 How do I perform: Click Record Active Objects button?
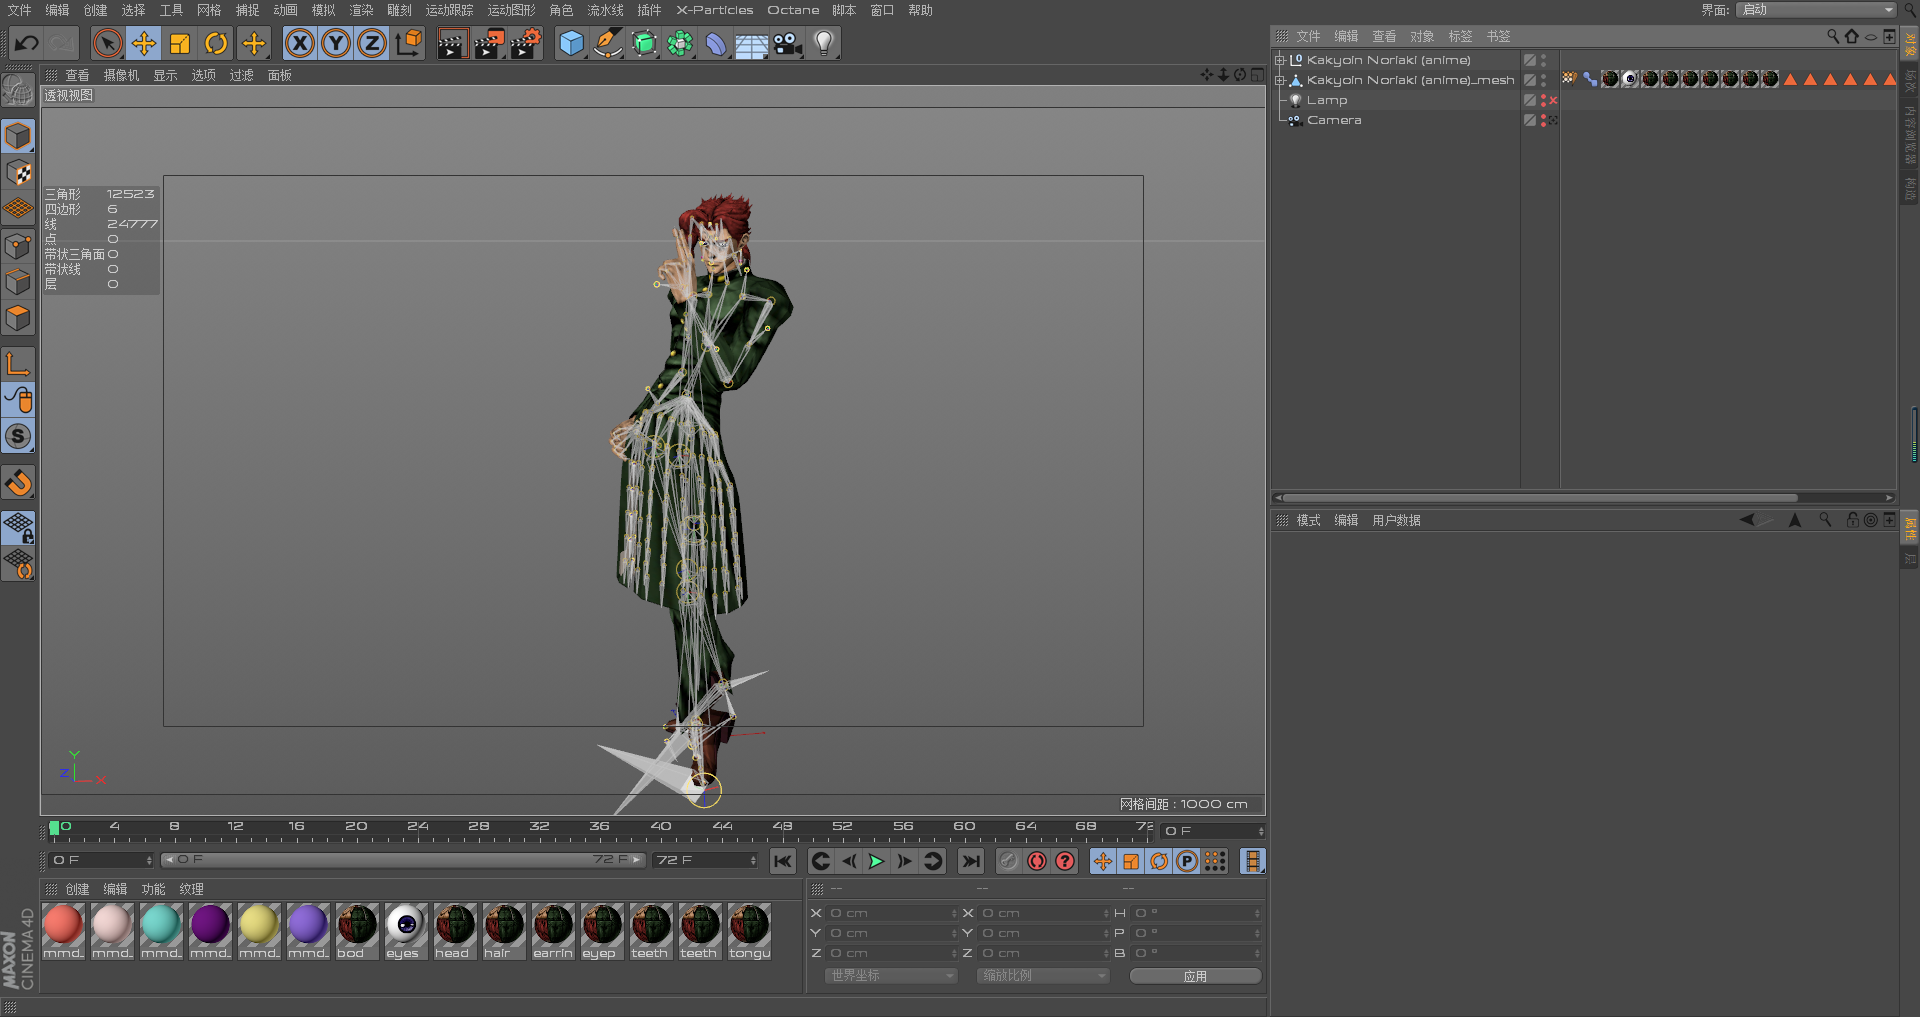tap(1009, 861)
